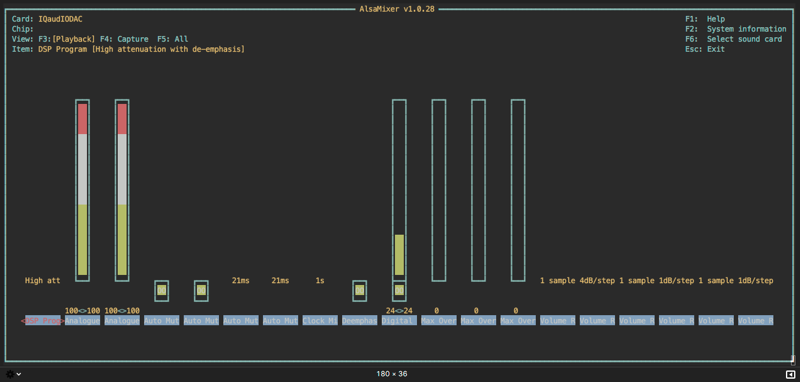Image resolution: width=800 pixels, height=382 pixels.
Task: Toggle the Deemphas switch box
Action: (360, 291)
